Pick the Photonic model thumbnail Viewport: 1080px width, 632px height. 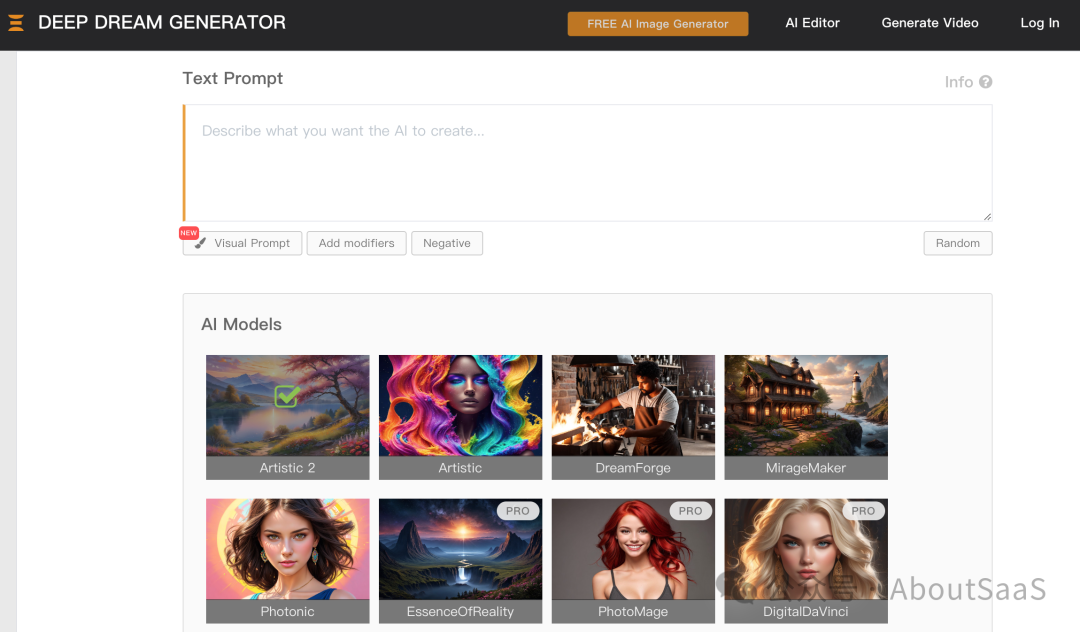click(x=287, y=561)
